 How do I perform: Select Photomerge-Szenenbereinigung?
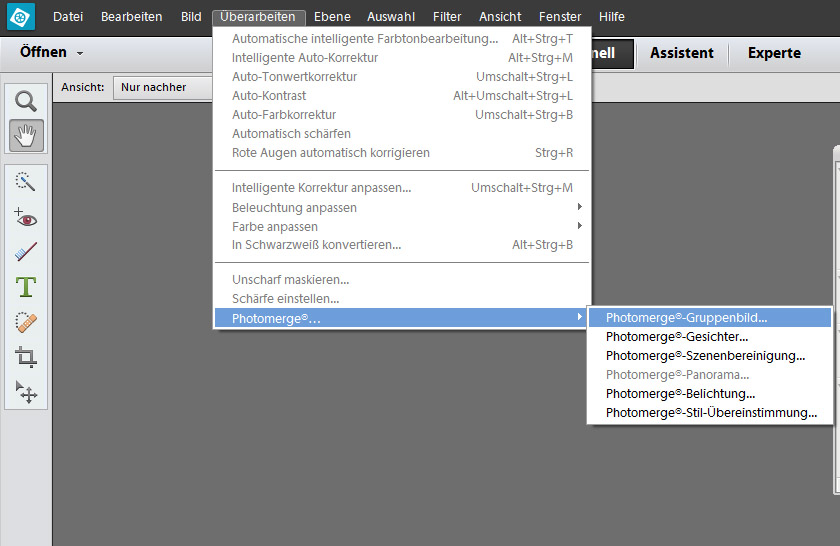[x=710, y=356]
